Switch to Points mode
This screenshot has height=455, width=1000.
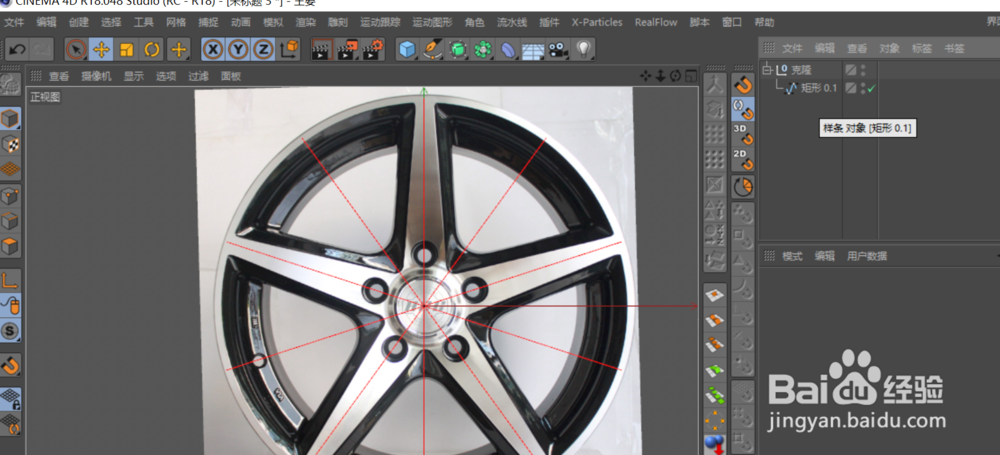[x=10, y=196]
